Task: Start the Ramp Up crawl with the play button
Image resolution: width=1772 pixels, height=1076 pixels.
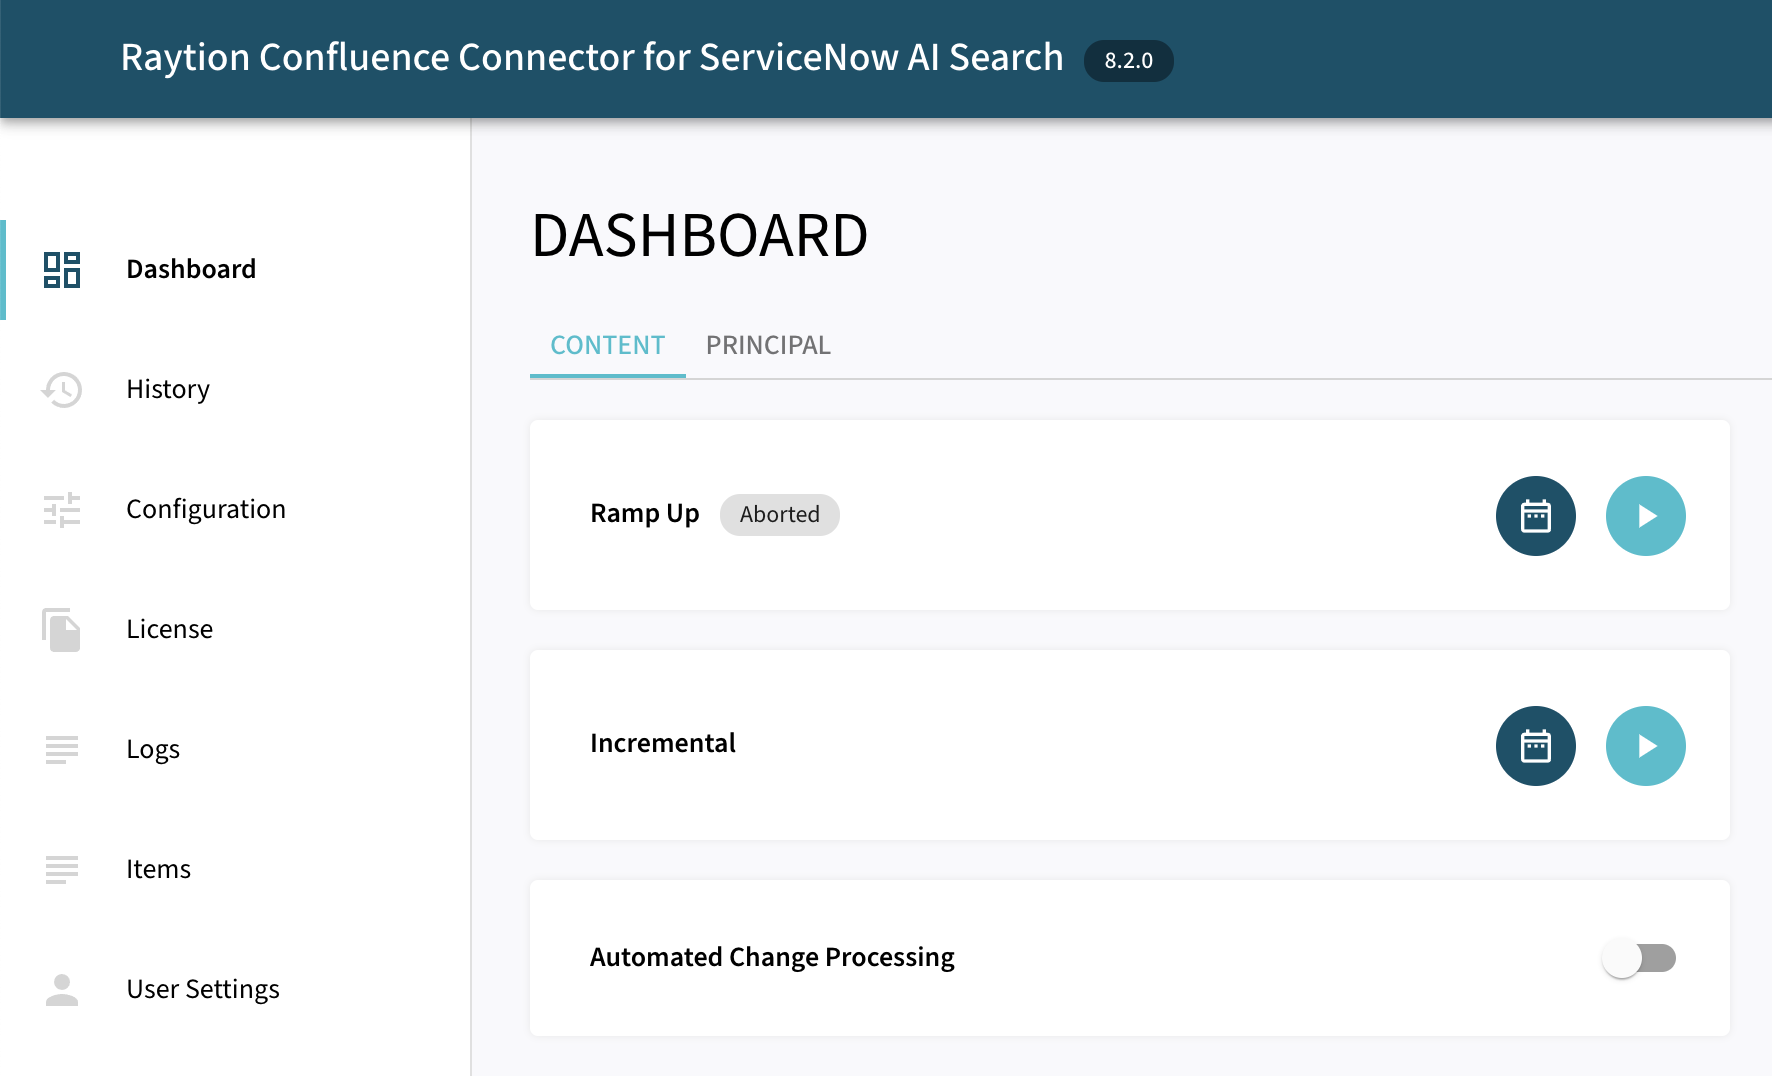Action: (1645, 516)
